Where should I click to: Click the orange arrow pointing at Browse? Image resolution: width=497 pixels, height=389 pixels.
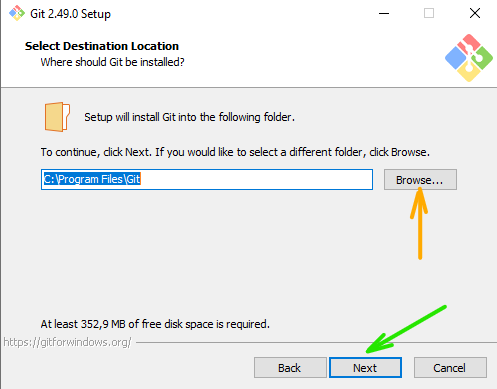(x=419, y=223)
